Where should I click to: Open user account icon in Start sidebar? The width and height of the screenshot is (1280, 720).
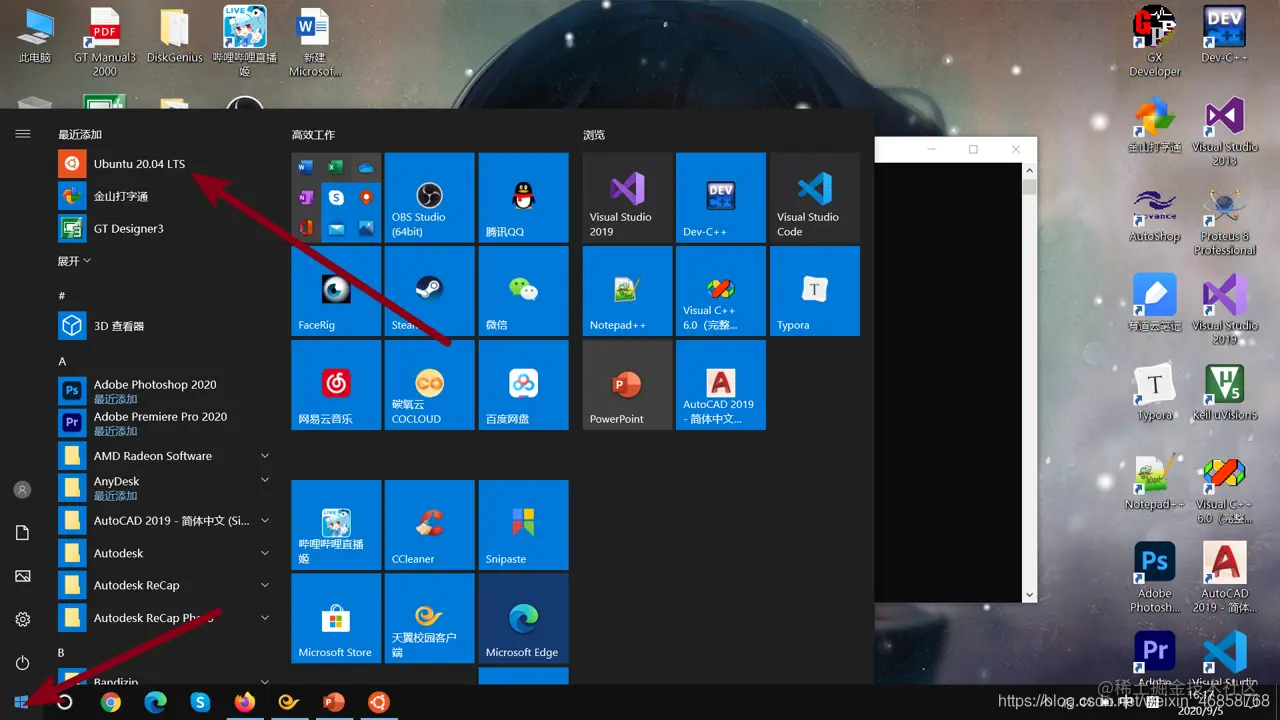23,490
